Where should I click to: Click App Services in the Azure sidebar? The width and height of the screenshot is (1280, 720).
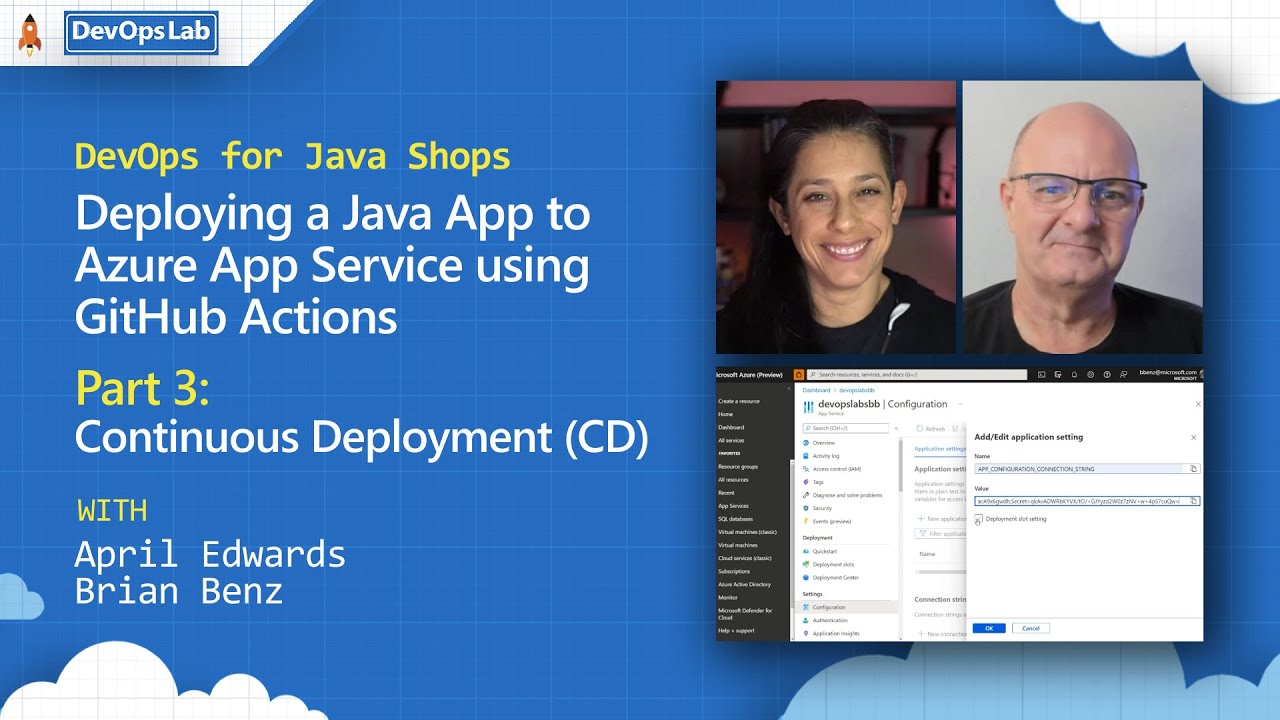tap(733, 506)
